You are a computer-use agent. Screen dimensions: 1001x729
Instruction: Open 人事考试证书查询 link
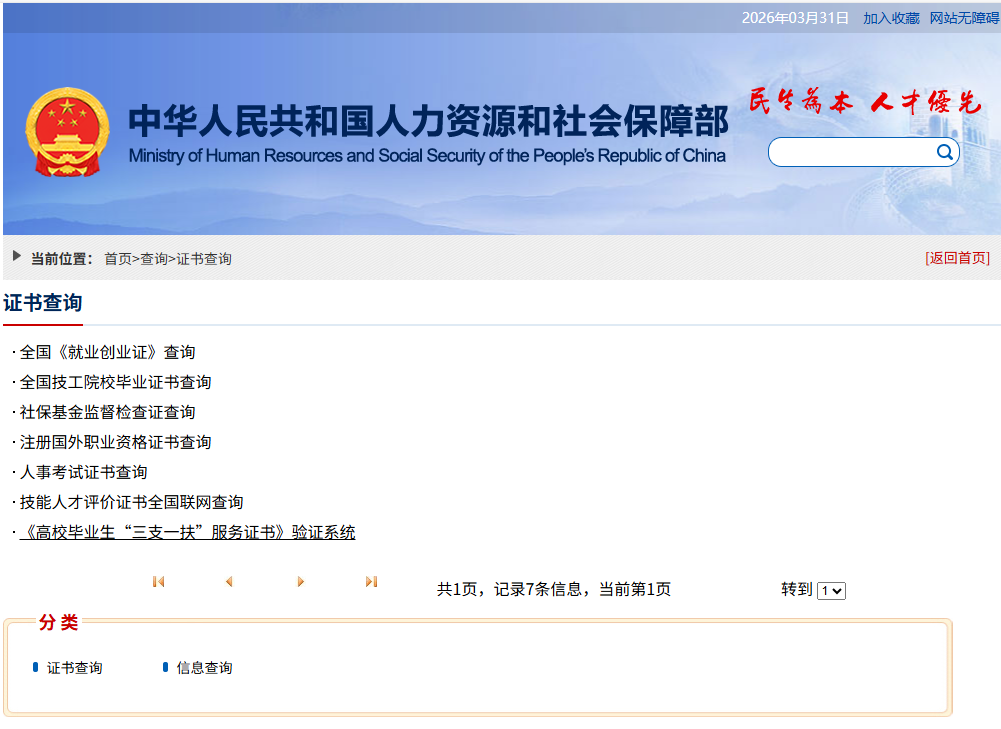point(83,472)
